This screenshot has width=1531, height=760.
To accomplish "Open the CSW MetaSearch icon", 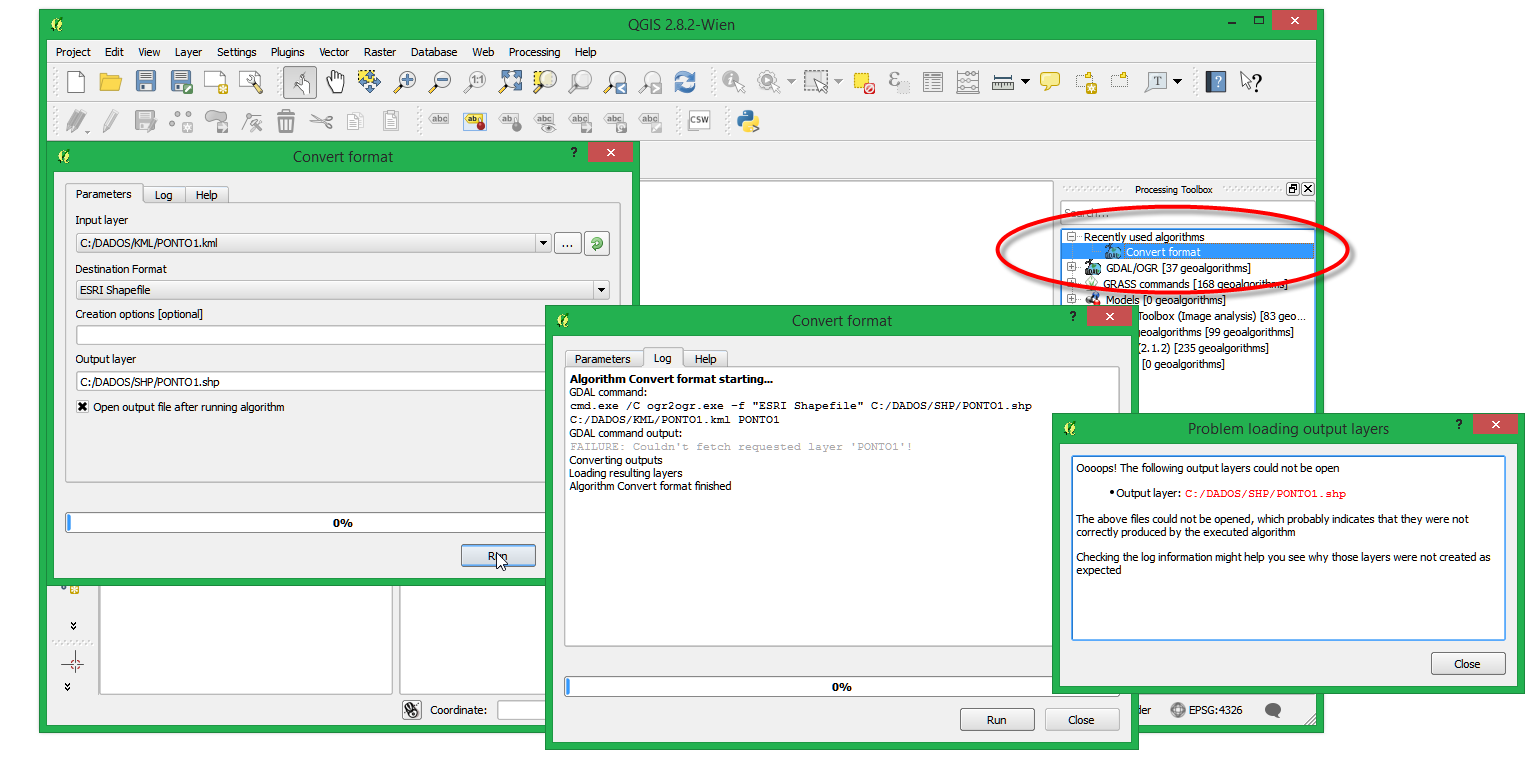I will tap(699, 121).
